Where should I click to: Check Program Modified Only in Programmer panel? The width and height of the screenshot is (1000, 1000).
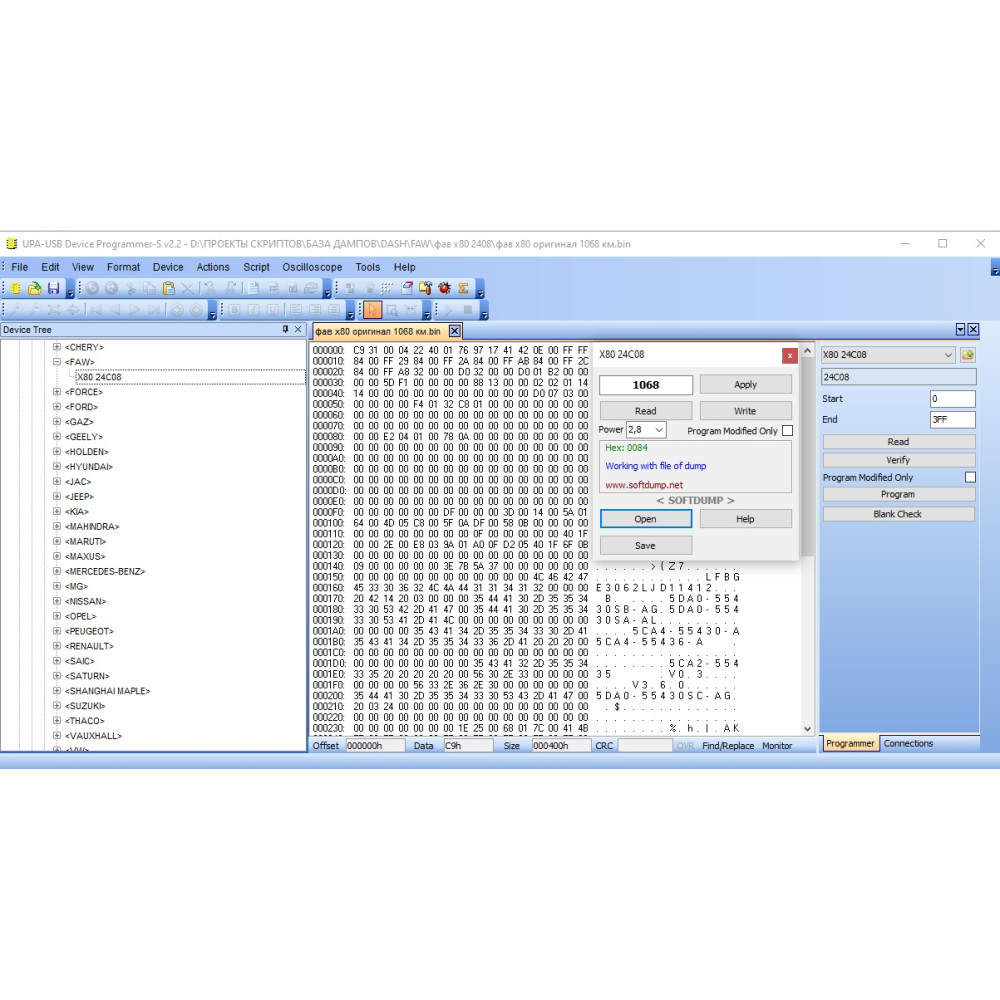[970, 477]
